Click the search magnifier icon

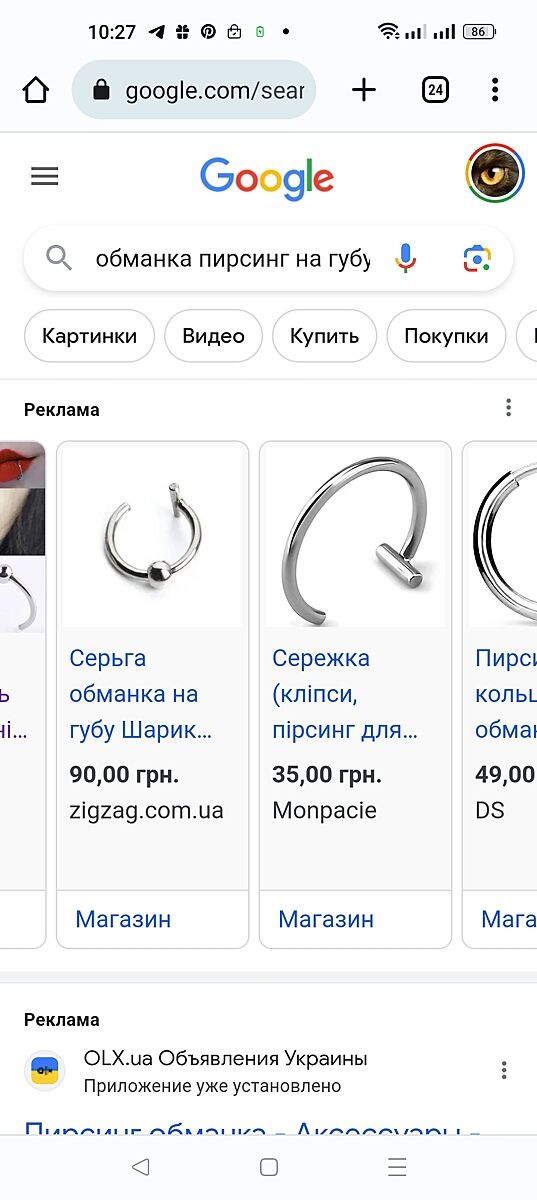pyautogui.click(x=59, y=259)
